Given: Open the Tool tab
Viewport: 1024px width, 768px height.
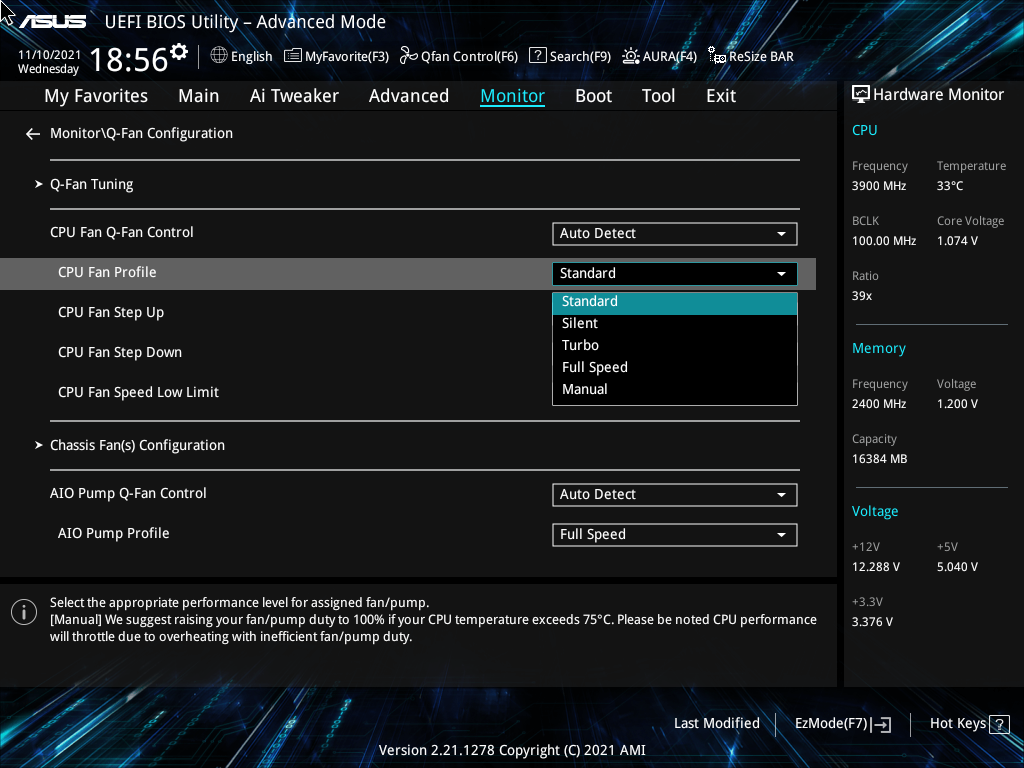Looking at the screenshot, I should pyautogui.click(x=658, y=96).
